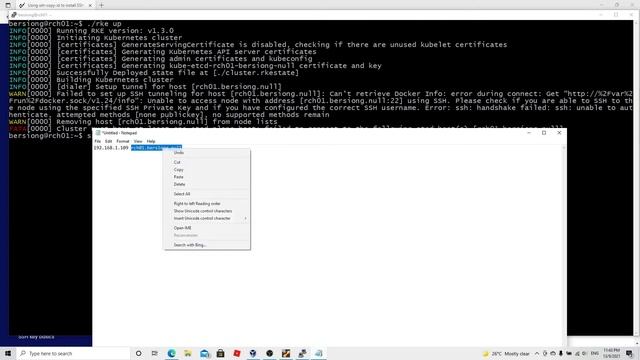Close the Notepad window

pyautogui.click(x=559, y=133)
